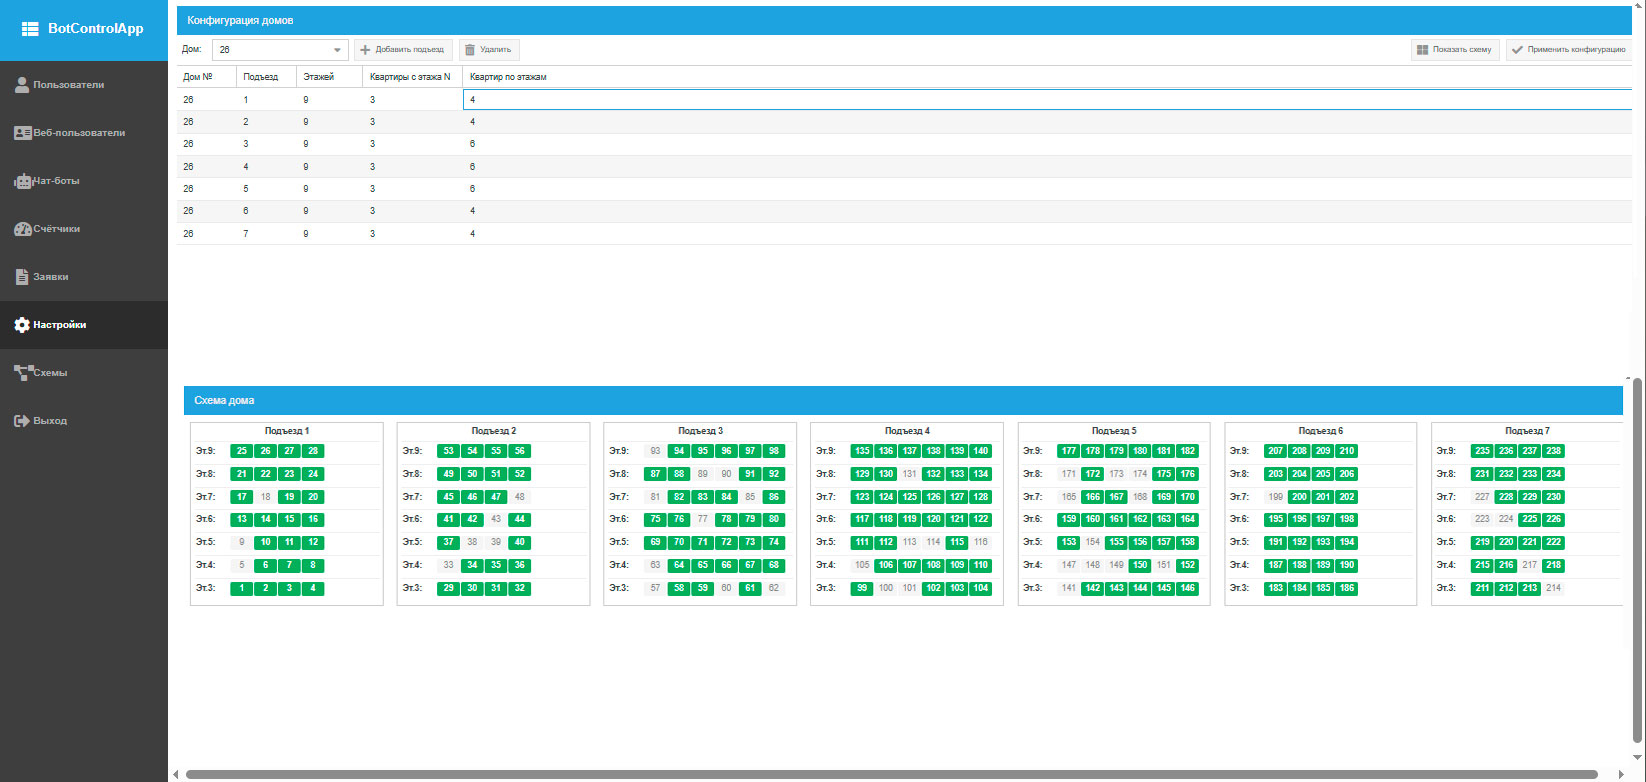Apply changes with Применить конфигурацию
The image size is (1646, 782).
point(1569,49)
